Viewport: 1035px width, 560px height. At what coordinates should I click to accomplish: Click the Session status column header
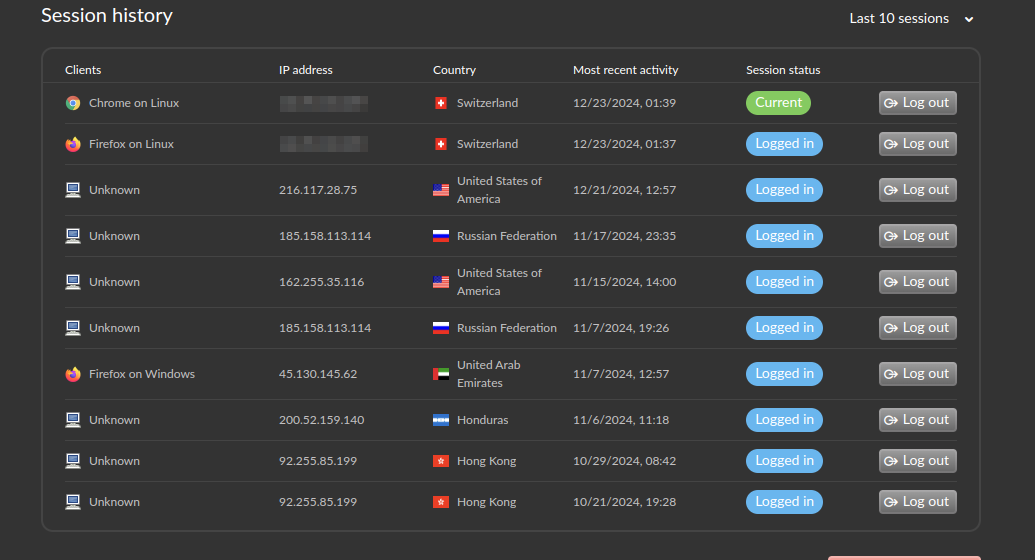tap(783, 70)
